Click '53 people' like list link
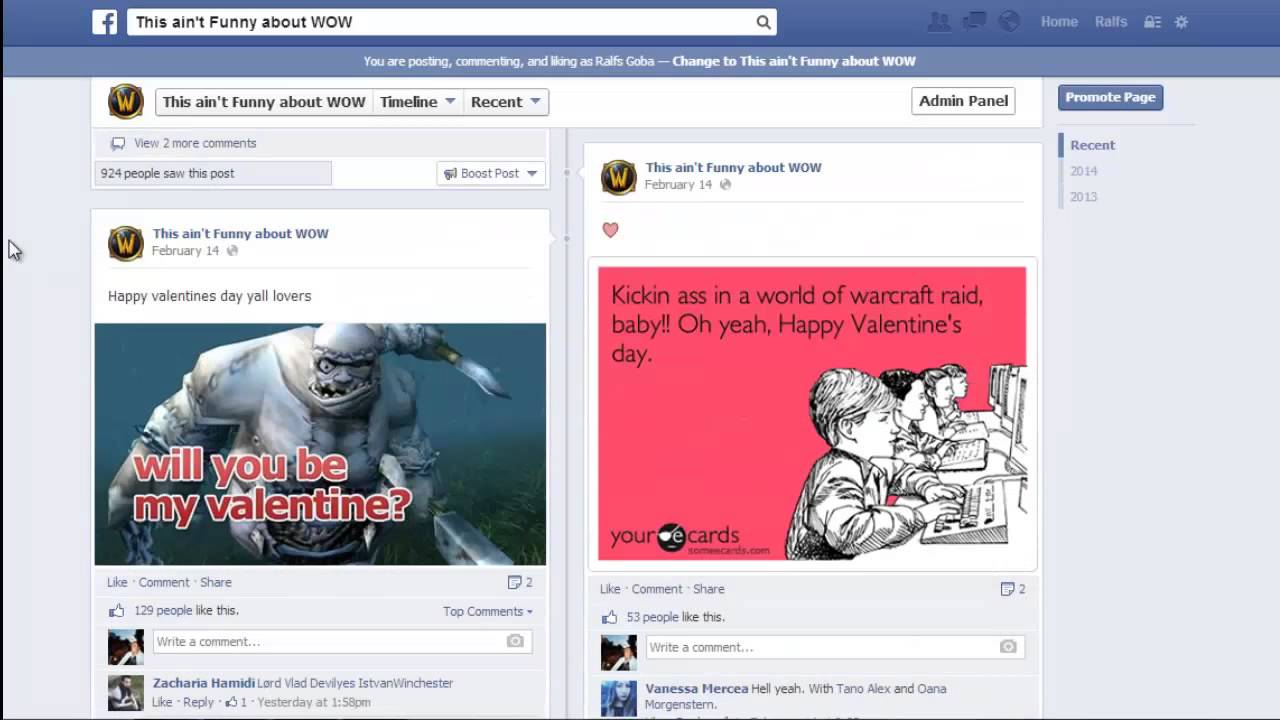The width and height of the screenshot is (1280, 720). point(652,617)
